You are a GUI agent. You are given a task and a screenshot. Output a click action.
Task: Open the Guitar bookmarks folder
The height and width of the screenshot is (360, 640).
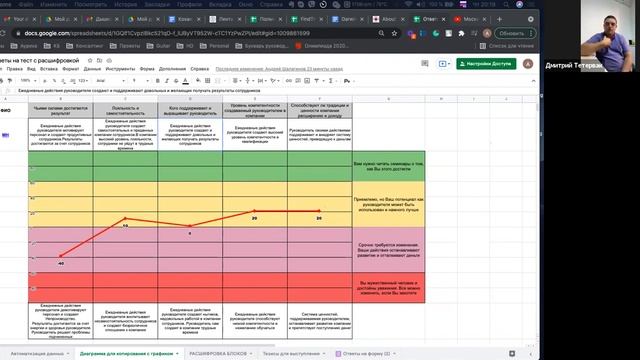(157, 46)
